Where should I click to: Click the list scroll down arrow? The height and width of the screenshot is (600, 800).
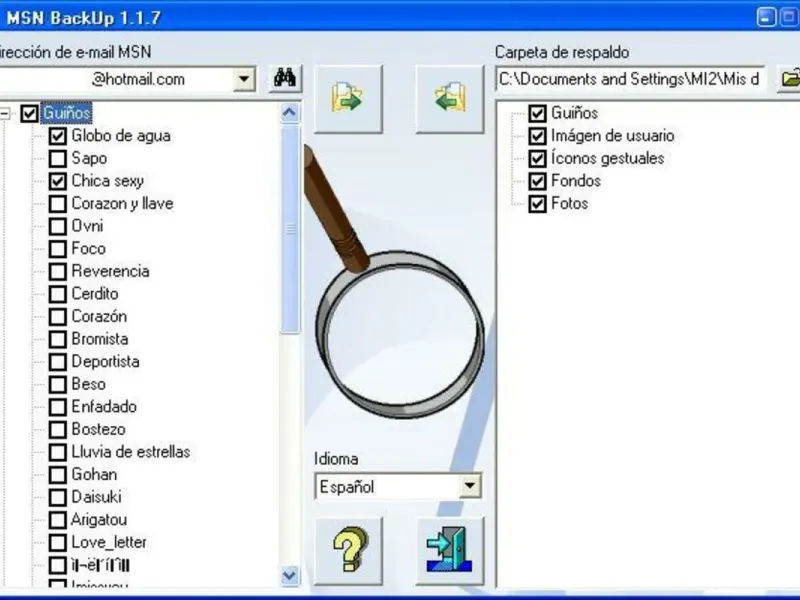pyautogui.click(x=290, y=576)
